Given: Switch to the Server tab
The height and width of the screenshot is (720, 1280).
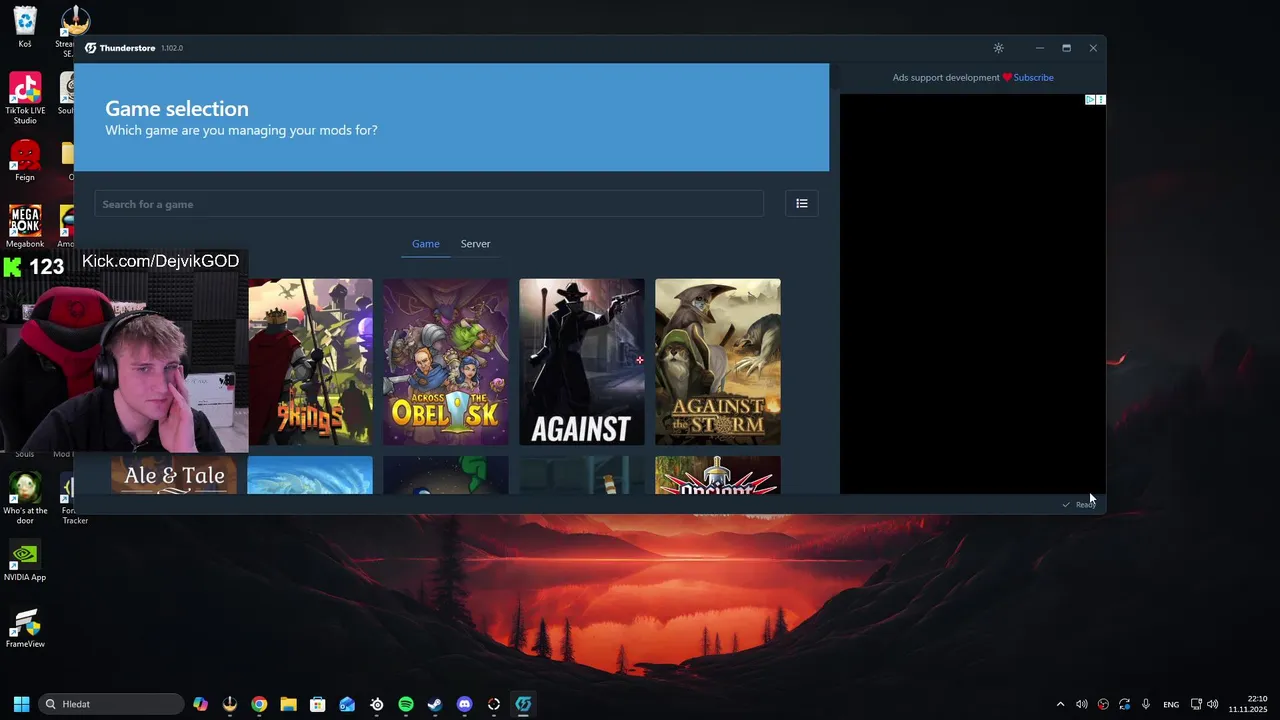Looking at the screenshot, I should click(475, 244).
